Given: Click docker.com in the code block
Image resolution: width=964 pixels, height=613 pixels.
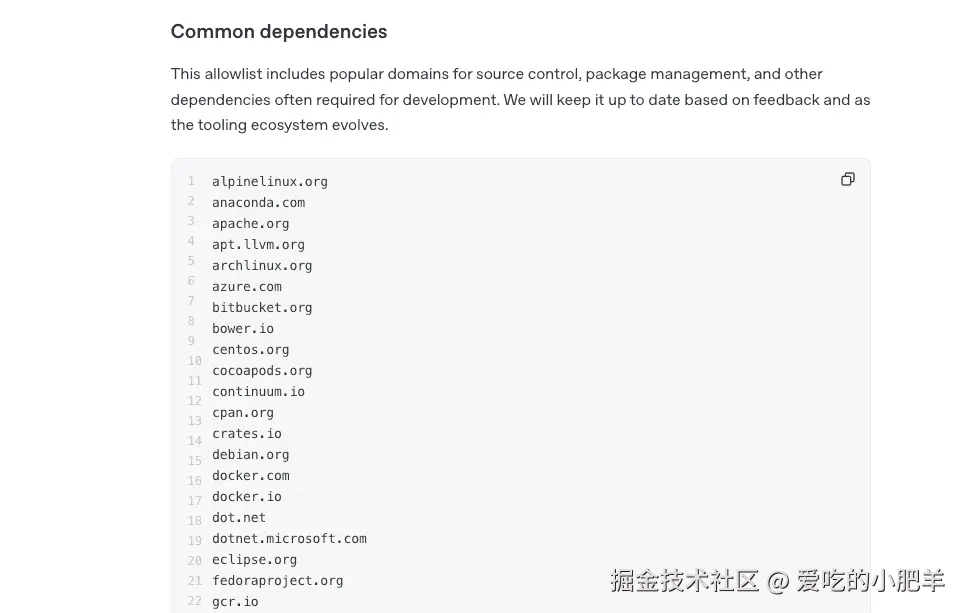Looking at the screenshot, I should point(250,475).
